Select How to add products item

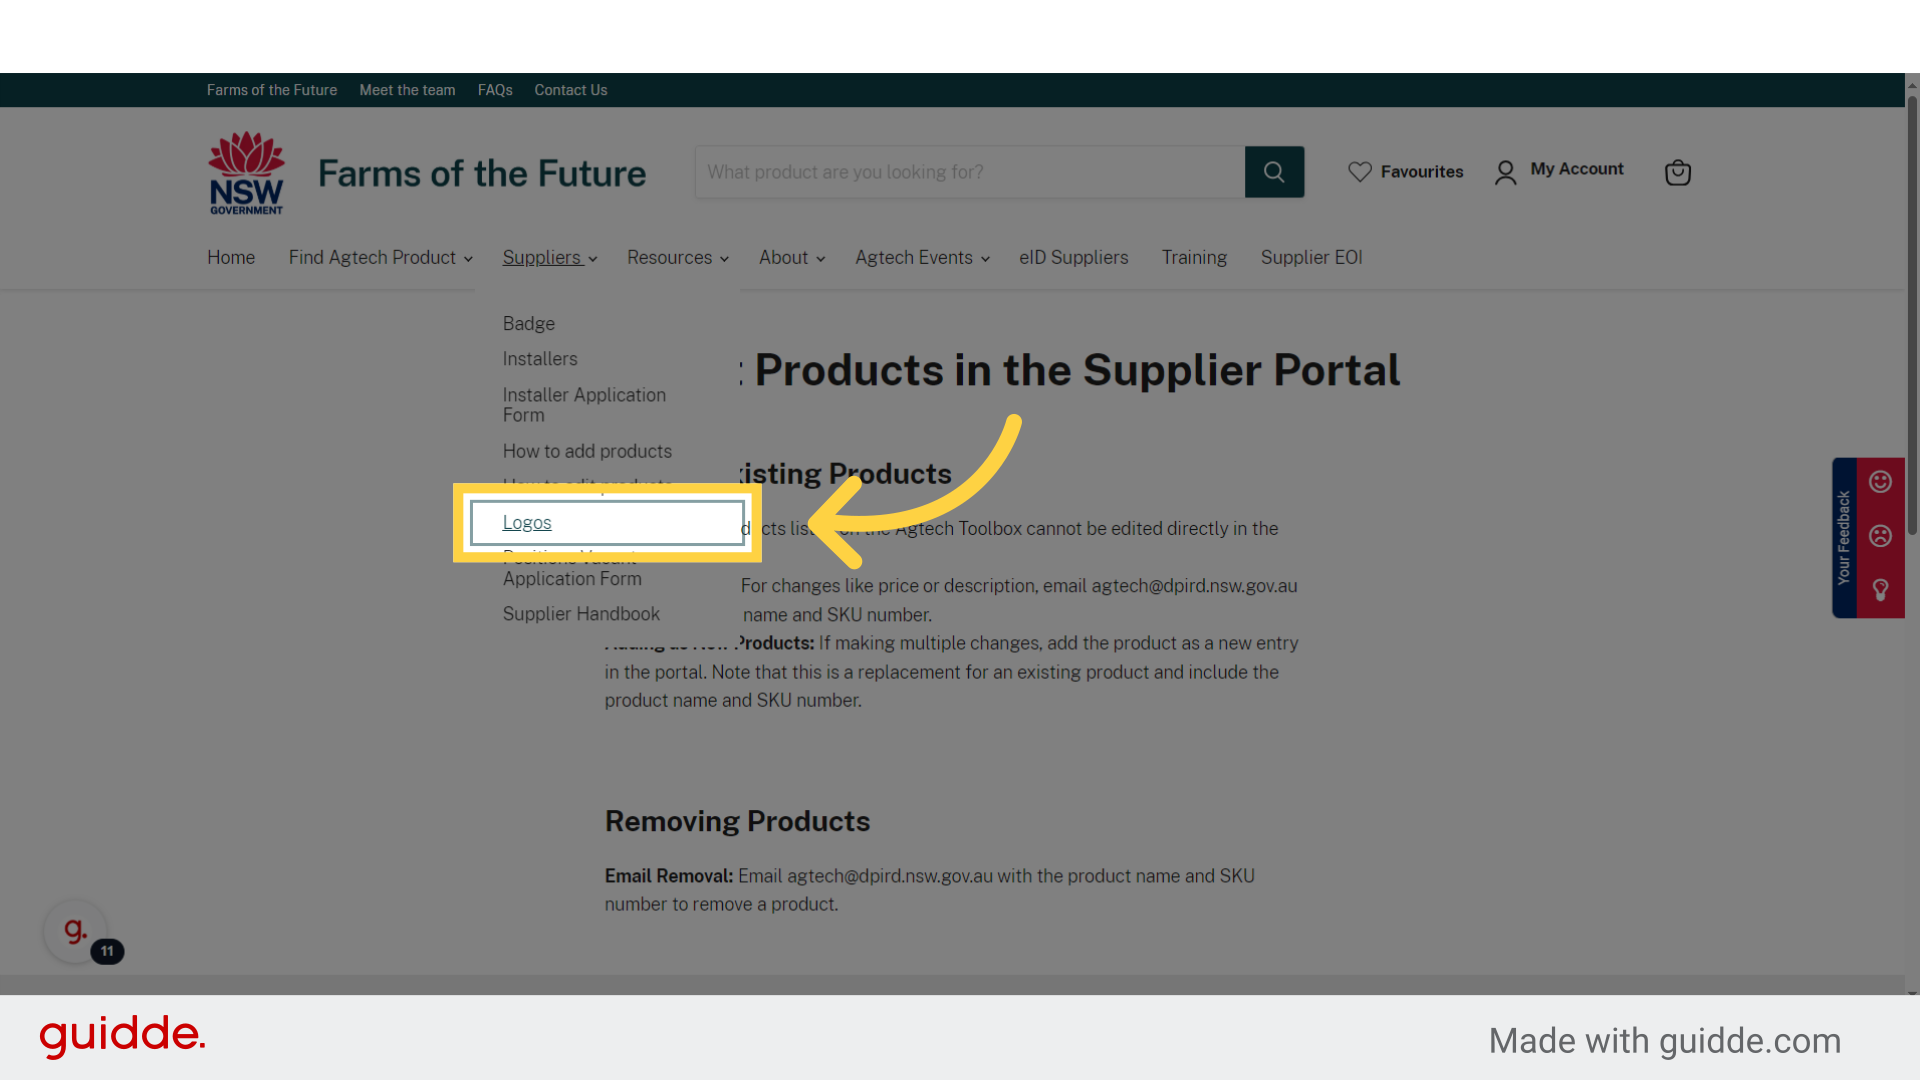[x=587, y=451]
